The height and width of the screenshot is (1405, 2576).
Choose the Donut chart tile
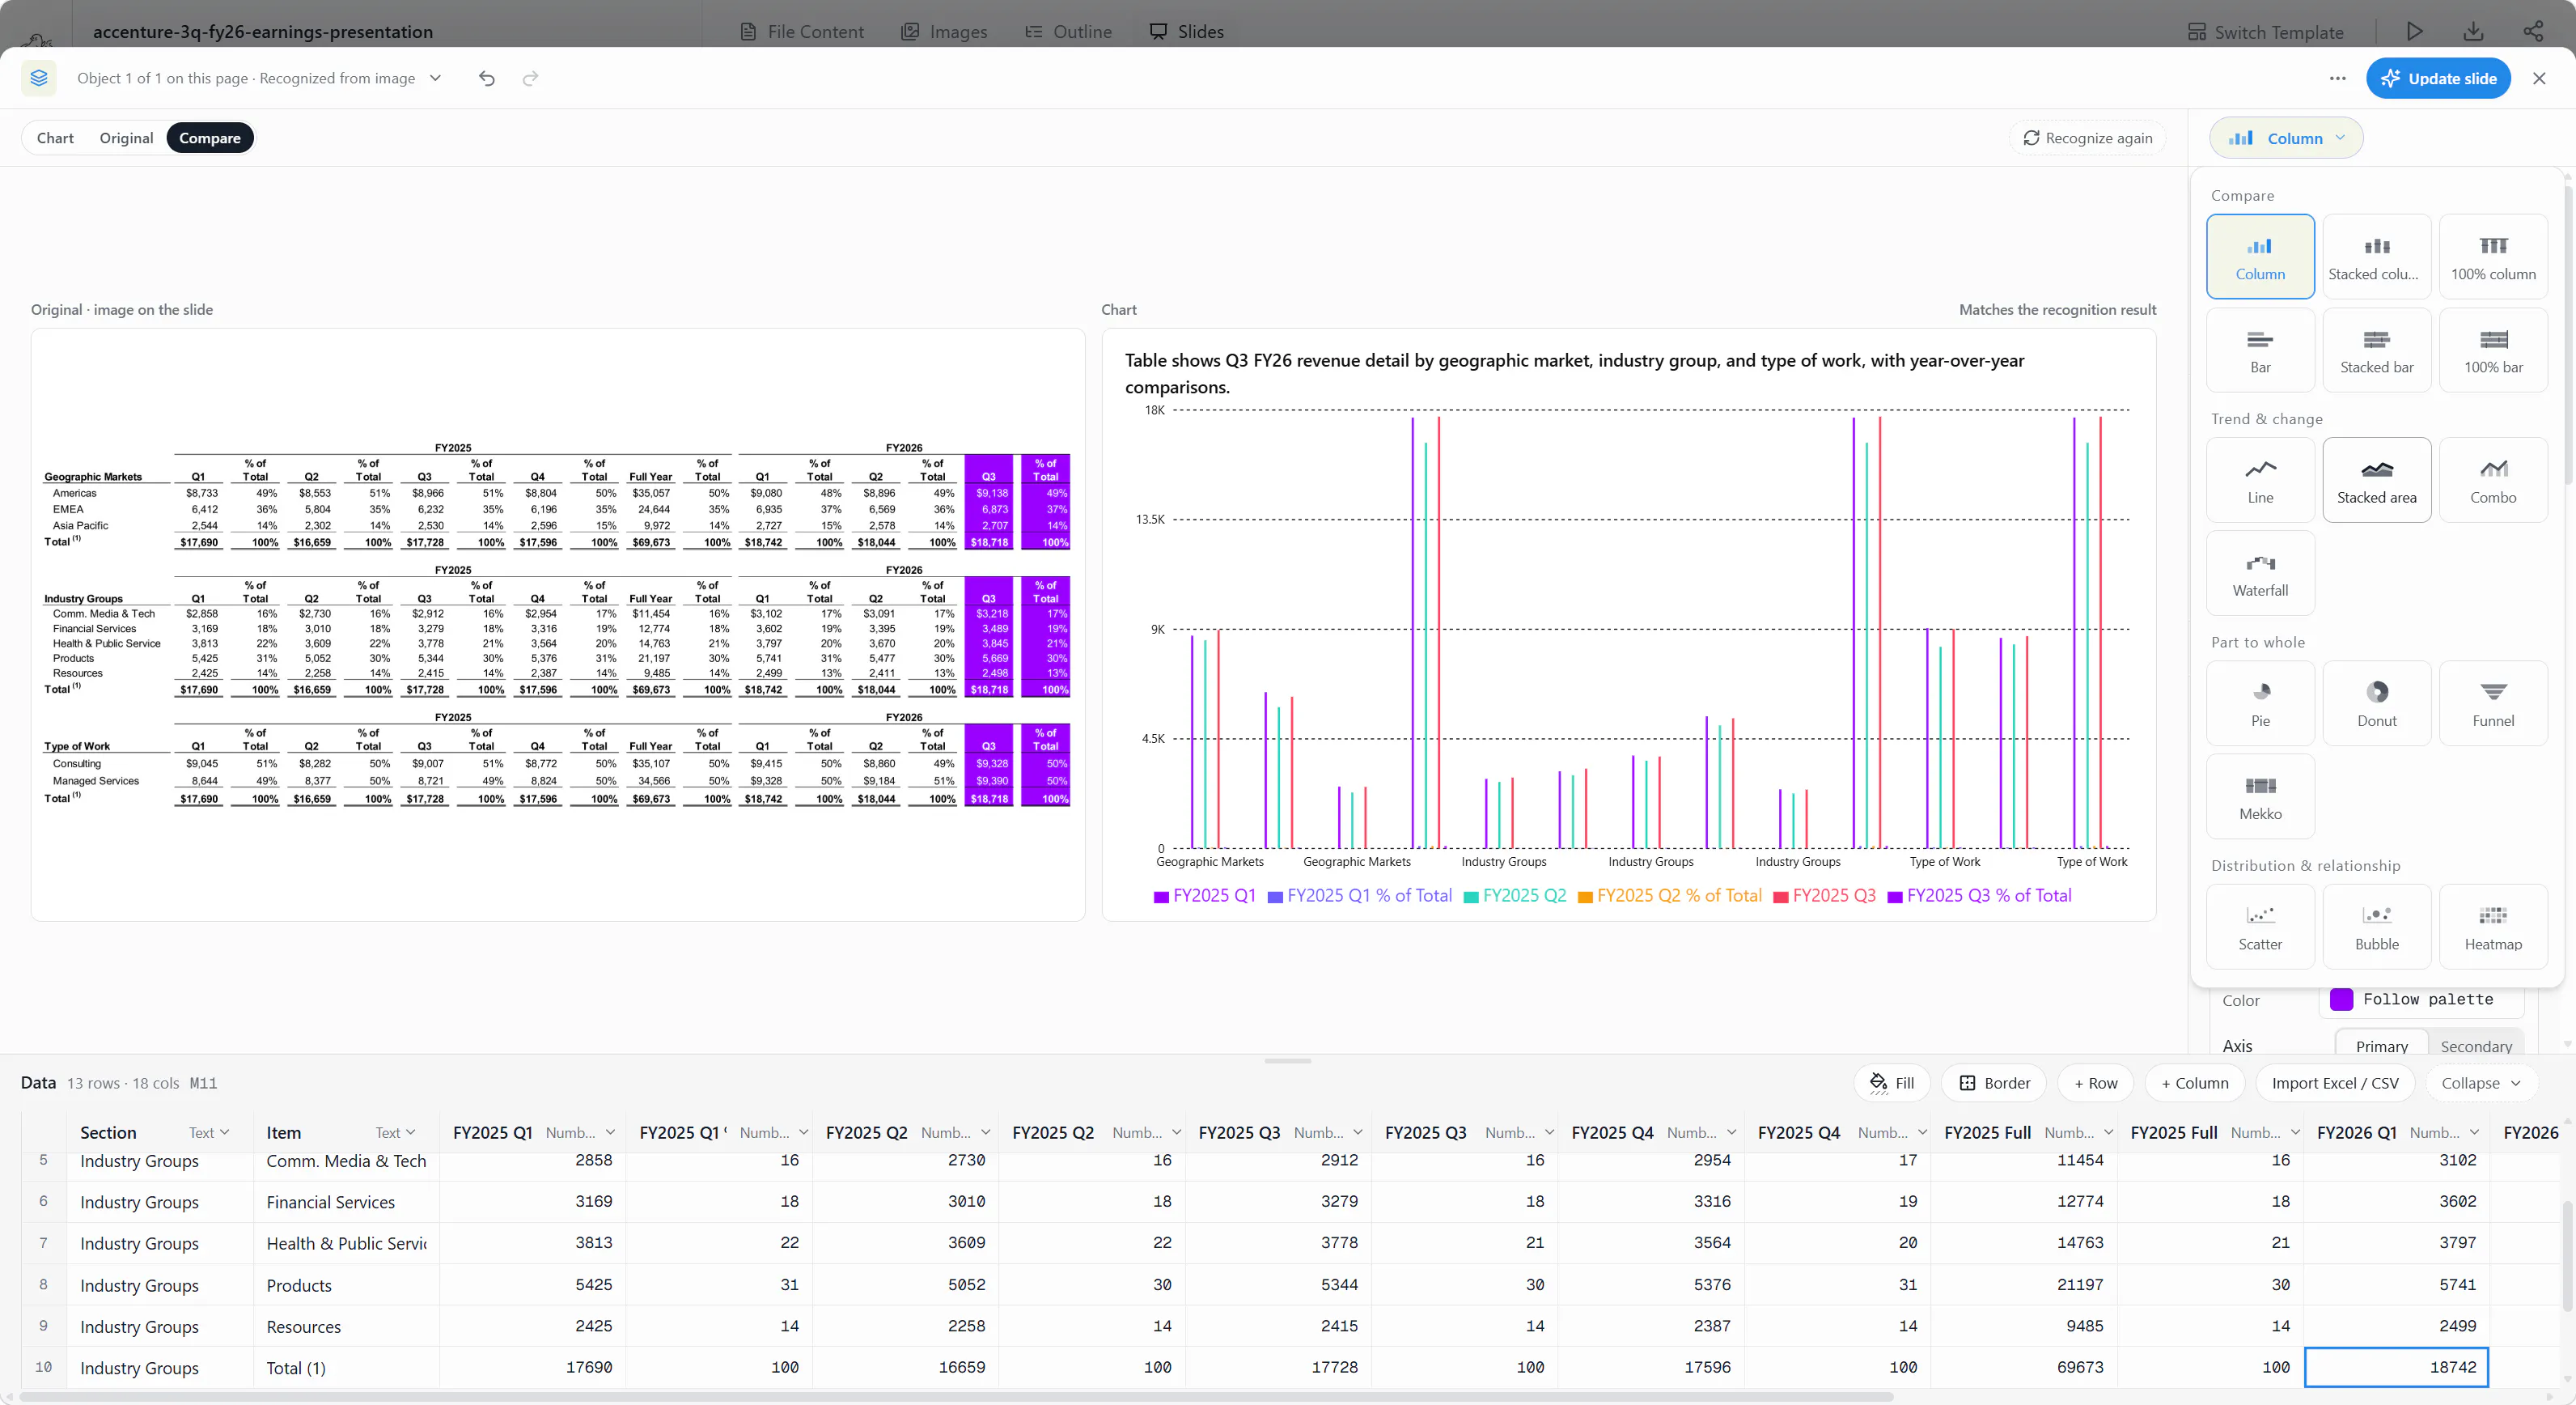pos(2376,703)
